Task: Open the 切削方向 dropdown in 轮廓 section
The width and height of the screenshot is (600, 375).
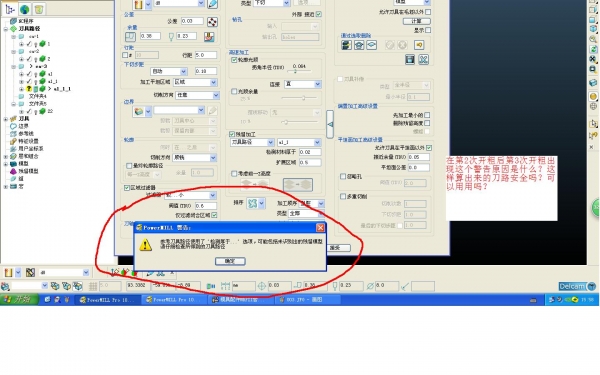Action: point(195,157)
